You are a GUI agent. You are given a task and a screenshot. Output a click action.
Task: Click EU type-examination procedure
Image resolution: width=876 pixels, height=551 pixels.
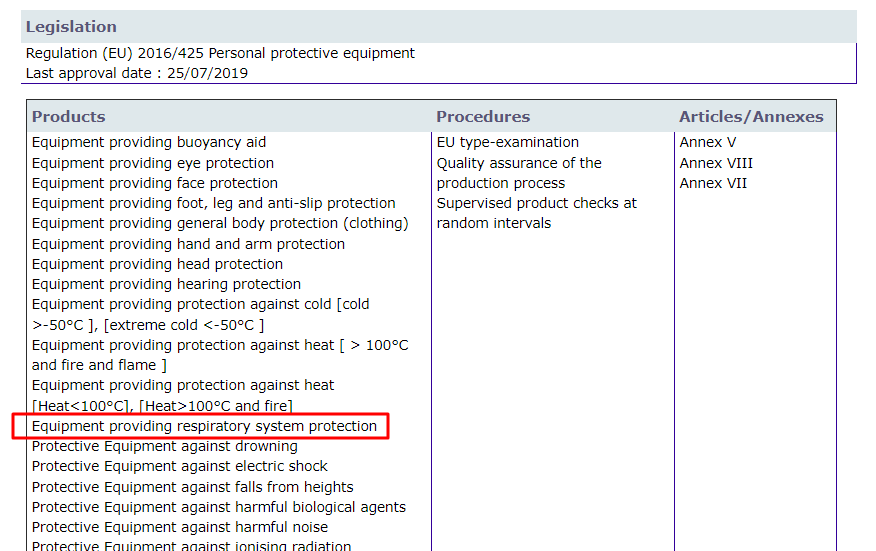(508, 142)
